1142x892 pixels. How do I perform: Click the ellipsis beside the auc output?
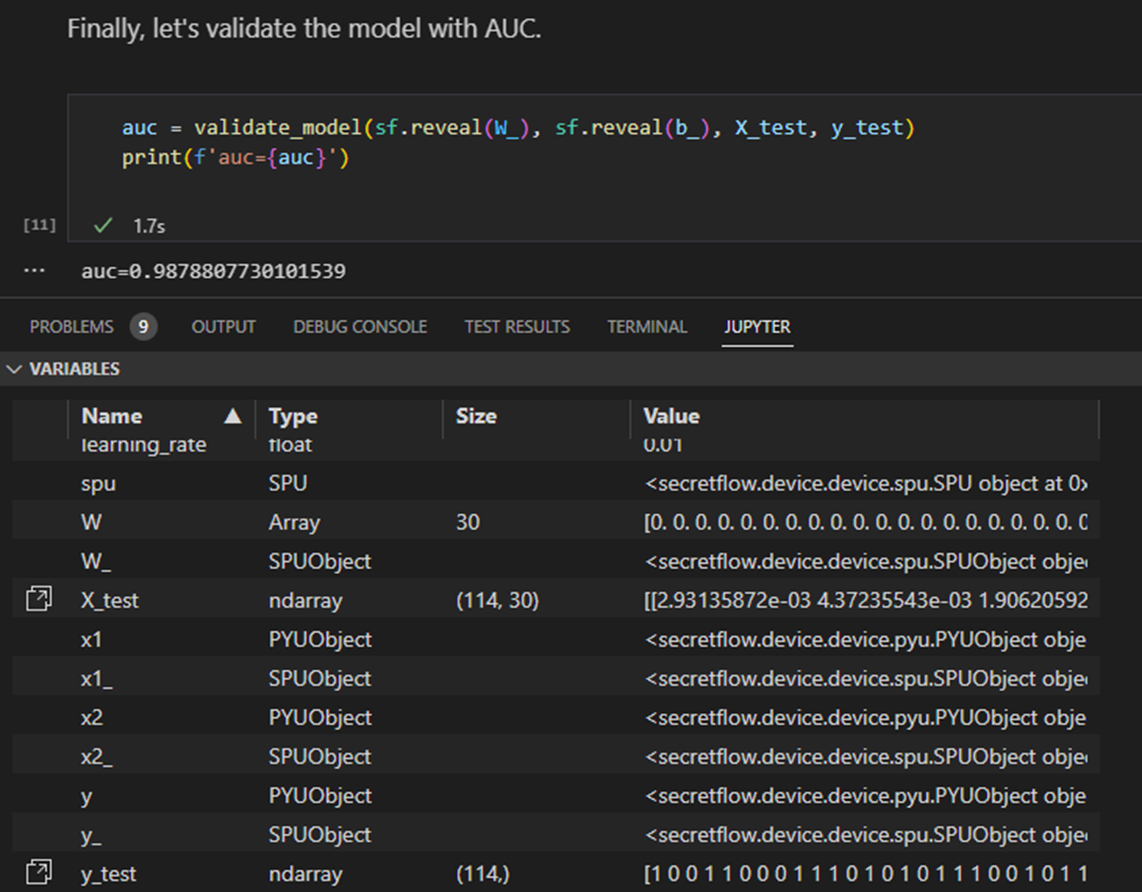[x=34, y=270]
